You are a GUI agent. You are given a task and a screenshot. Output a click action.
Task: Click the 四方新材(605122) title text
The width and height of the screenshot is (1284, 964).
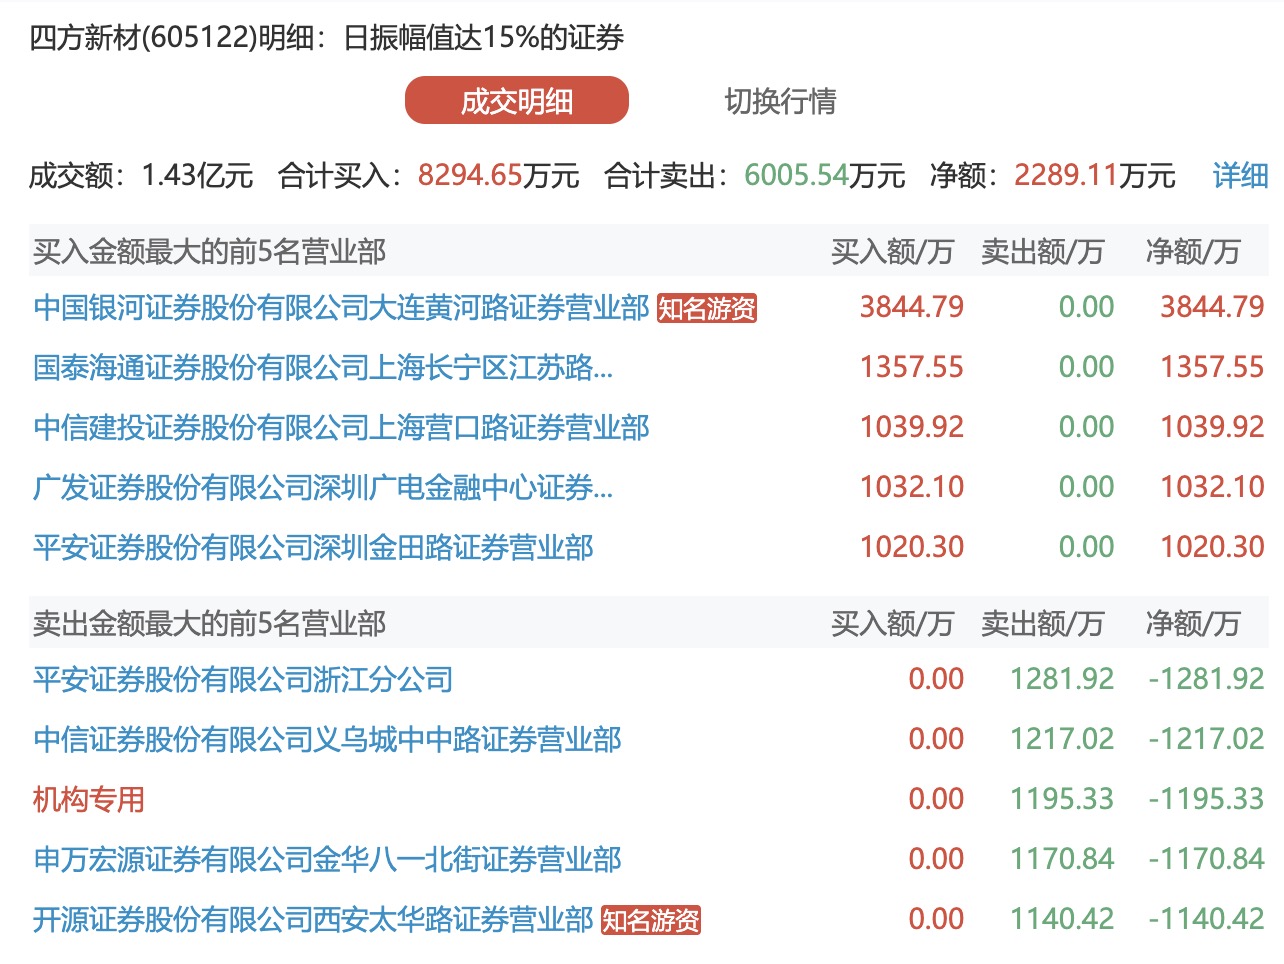pyautogui.click(x=142, y=38)
